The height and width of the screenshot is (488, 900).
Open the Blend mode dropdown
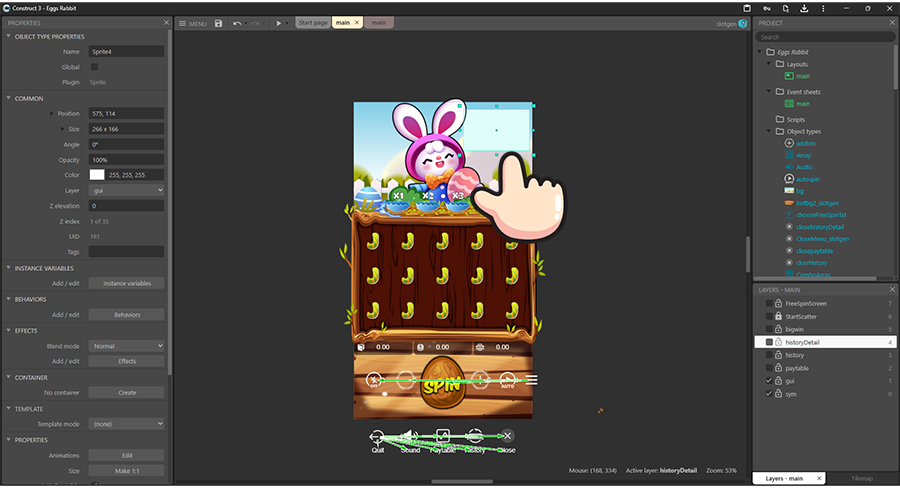127,346
